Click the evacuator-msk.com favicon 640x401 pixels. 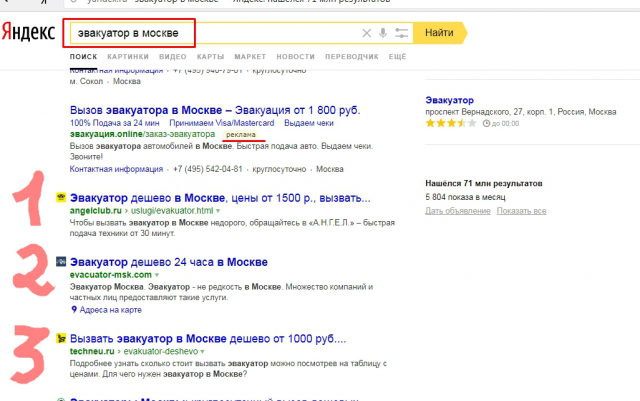[x=61, y=261]
